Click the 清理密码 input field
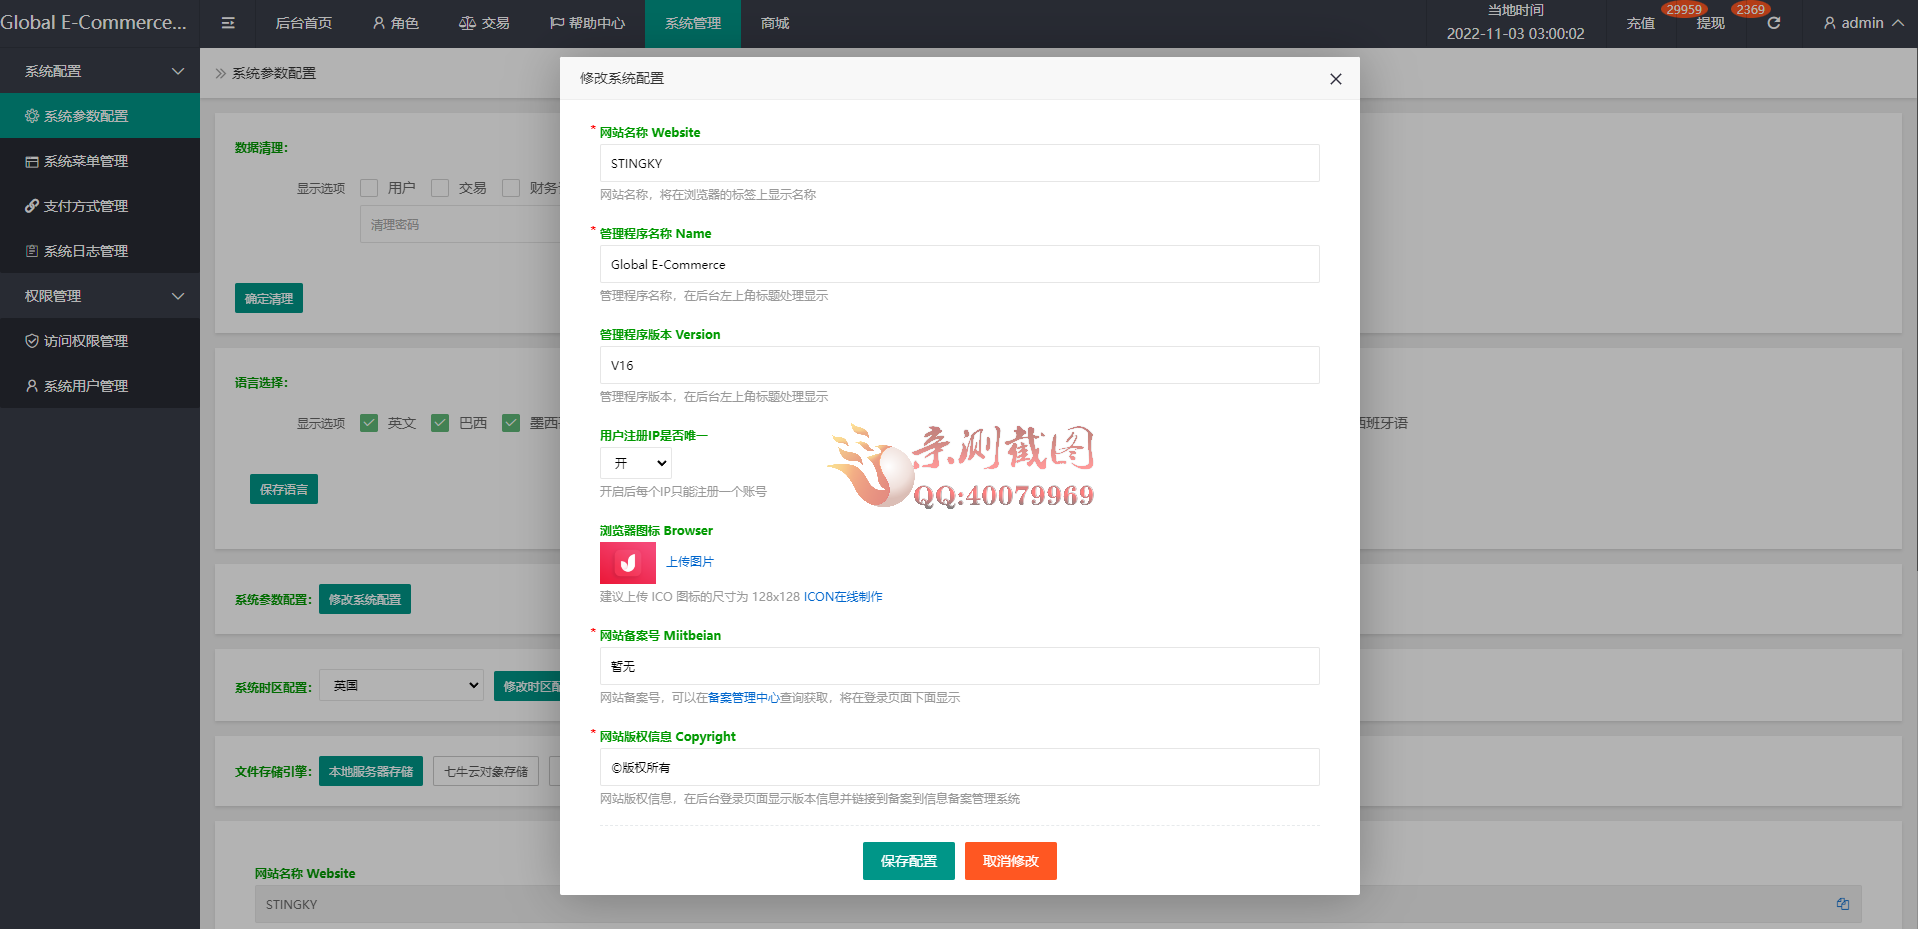Viewport: 1918px width, 929px height. pyautogui.click(x=450, y=224)
